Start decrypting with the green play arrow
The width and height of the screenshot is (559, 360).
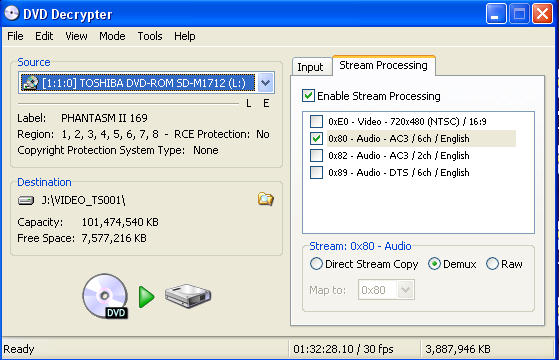[146, 297]
